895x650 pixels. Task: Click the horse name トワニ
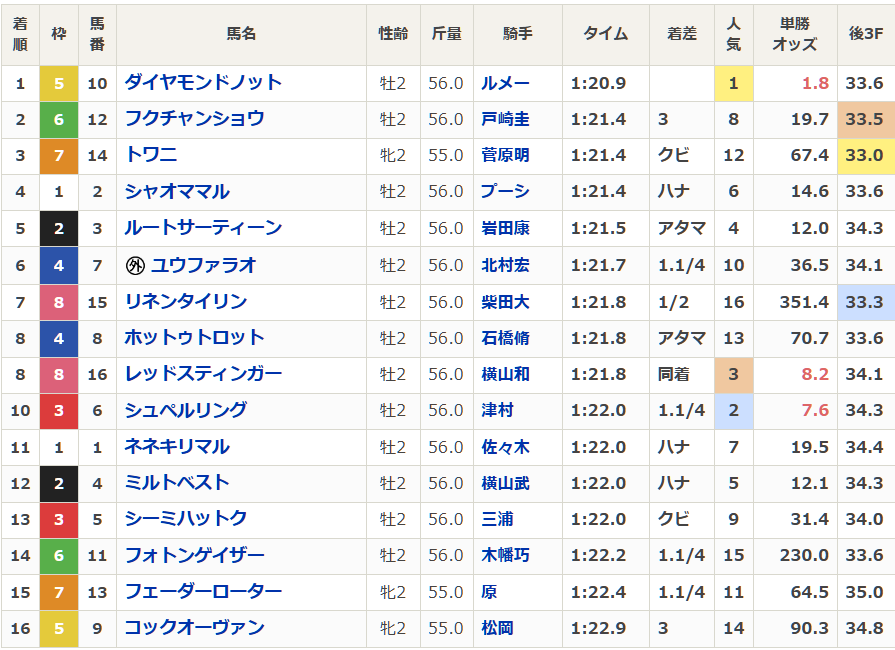pos(150,155)
